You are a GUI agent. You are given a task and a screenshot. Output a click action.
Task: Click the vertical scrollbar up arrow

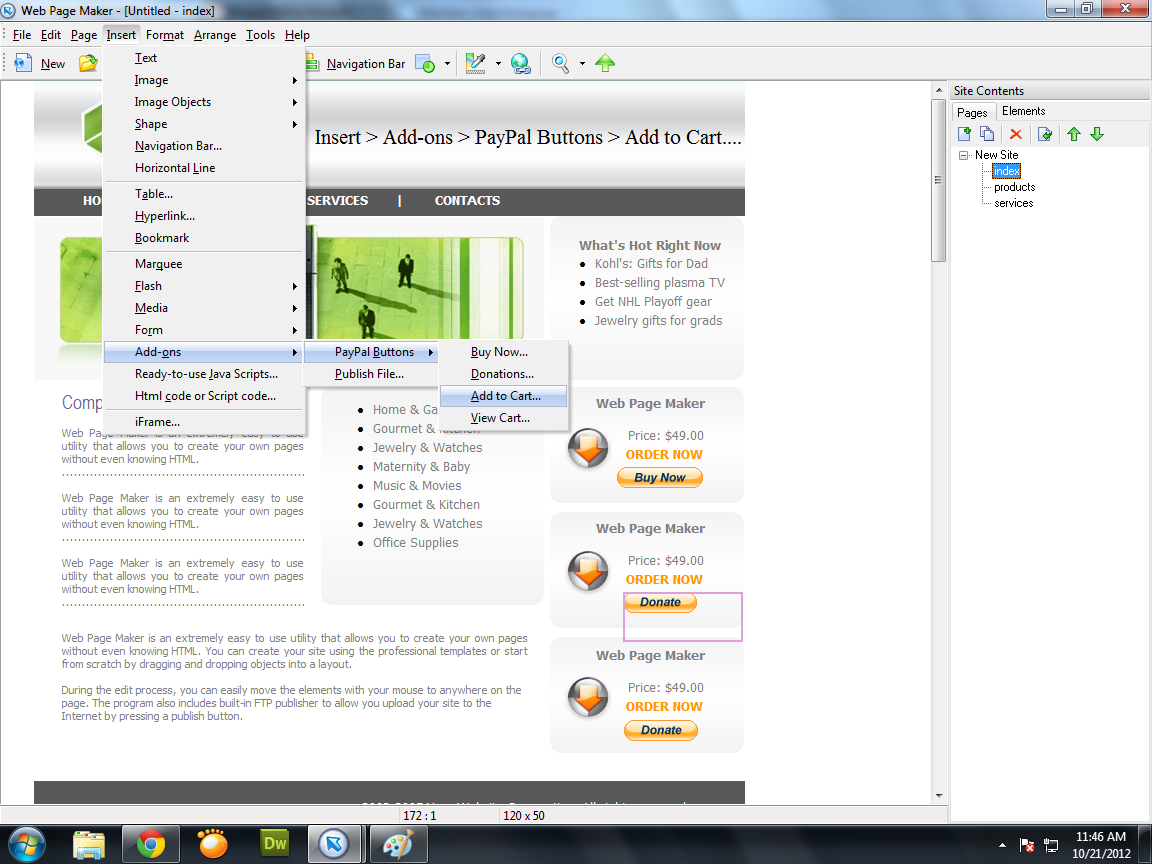(939, 90)
